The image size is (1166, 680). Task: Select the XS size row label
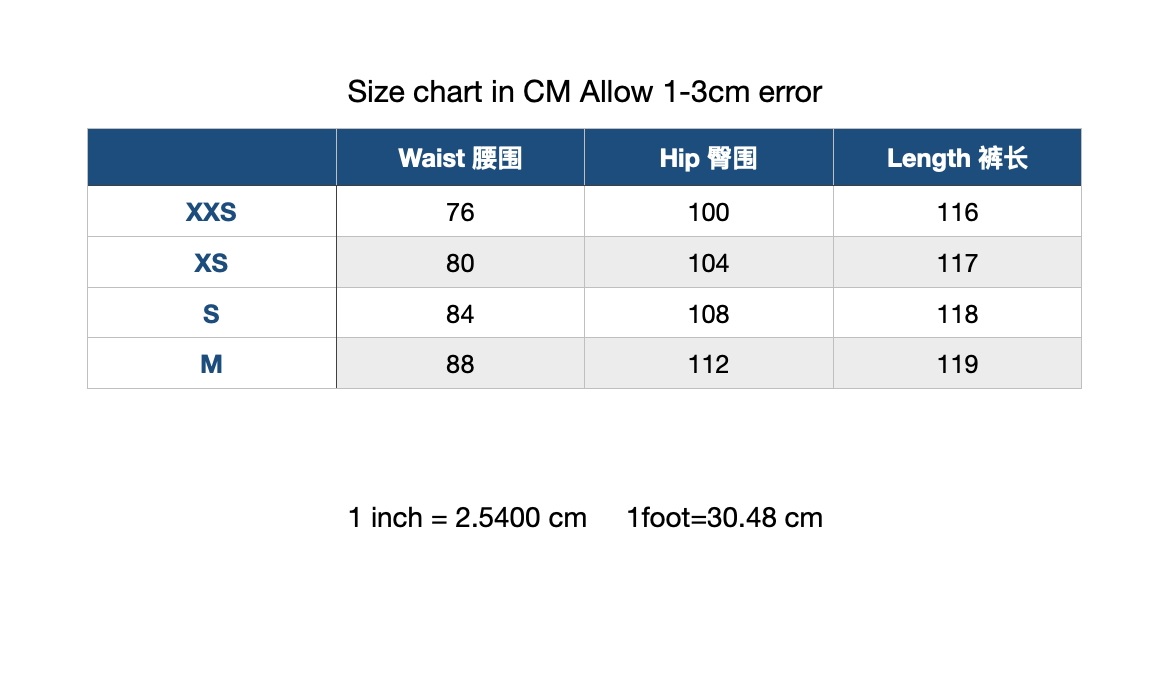[211, 263]
